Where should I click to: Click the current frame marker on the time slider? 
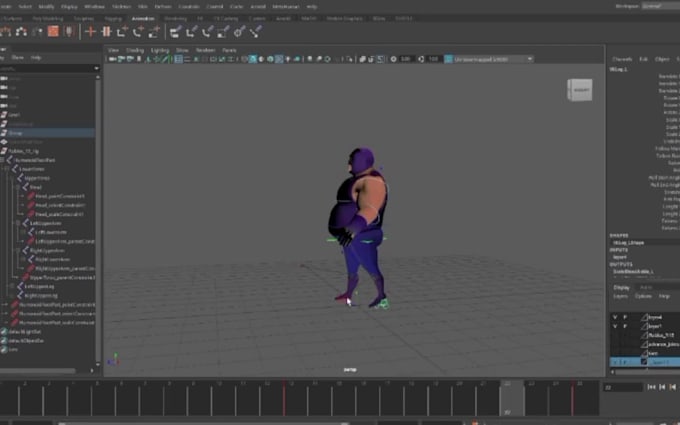pos(512,398)
